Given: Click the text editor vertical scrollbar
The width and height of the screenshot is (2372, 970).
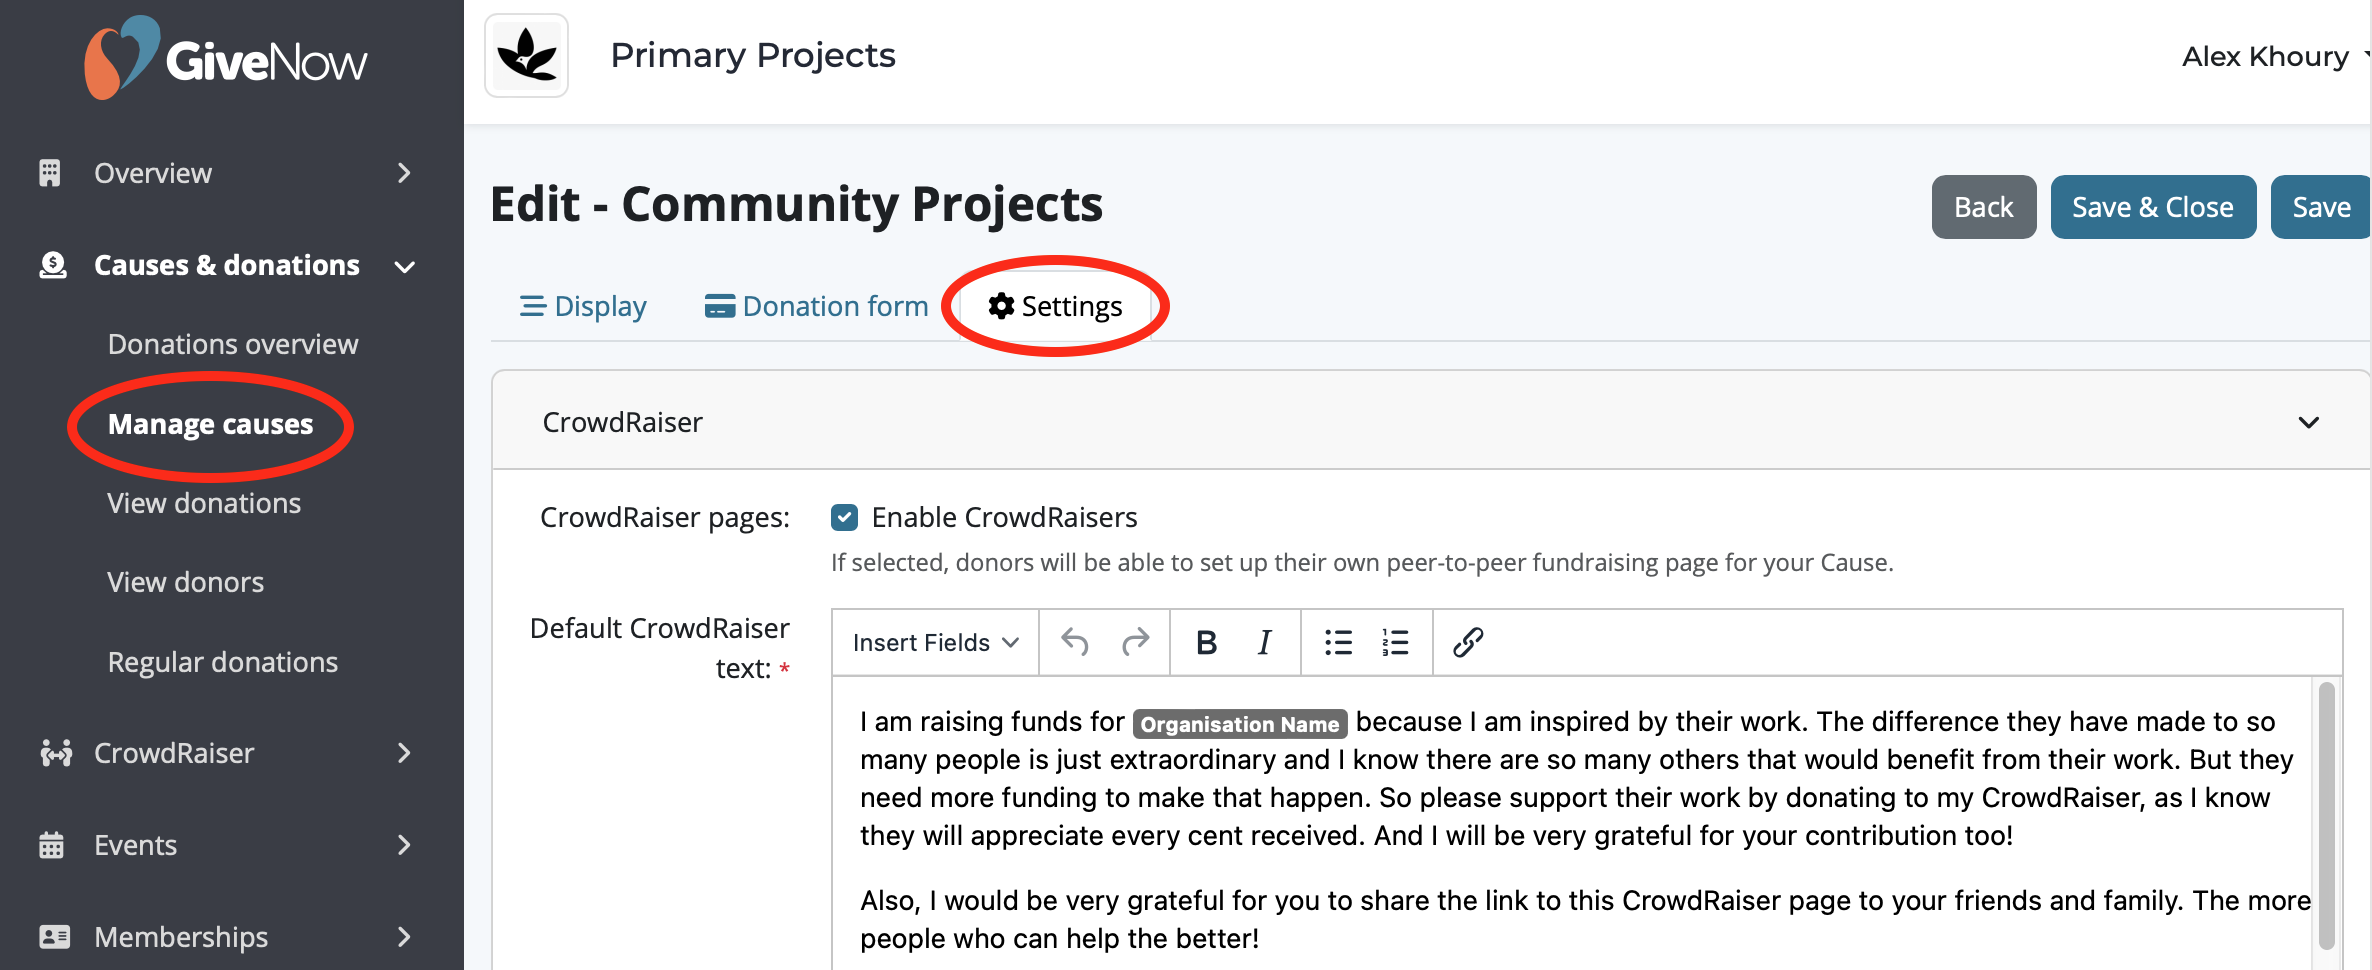Looking at the screenshot, I should pyautogui.click(x=2326, y=815).
